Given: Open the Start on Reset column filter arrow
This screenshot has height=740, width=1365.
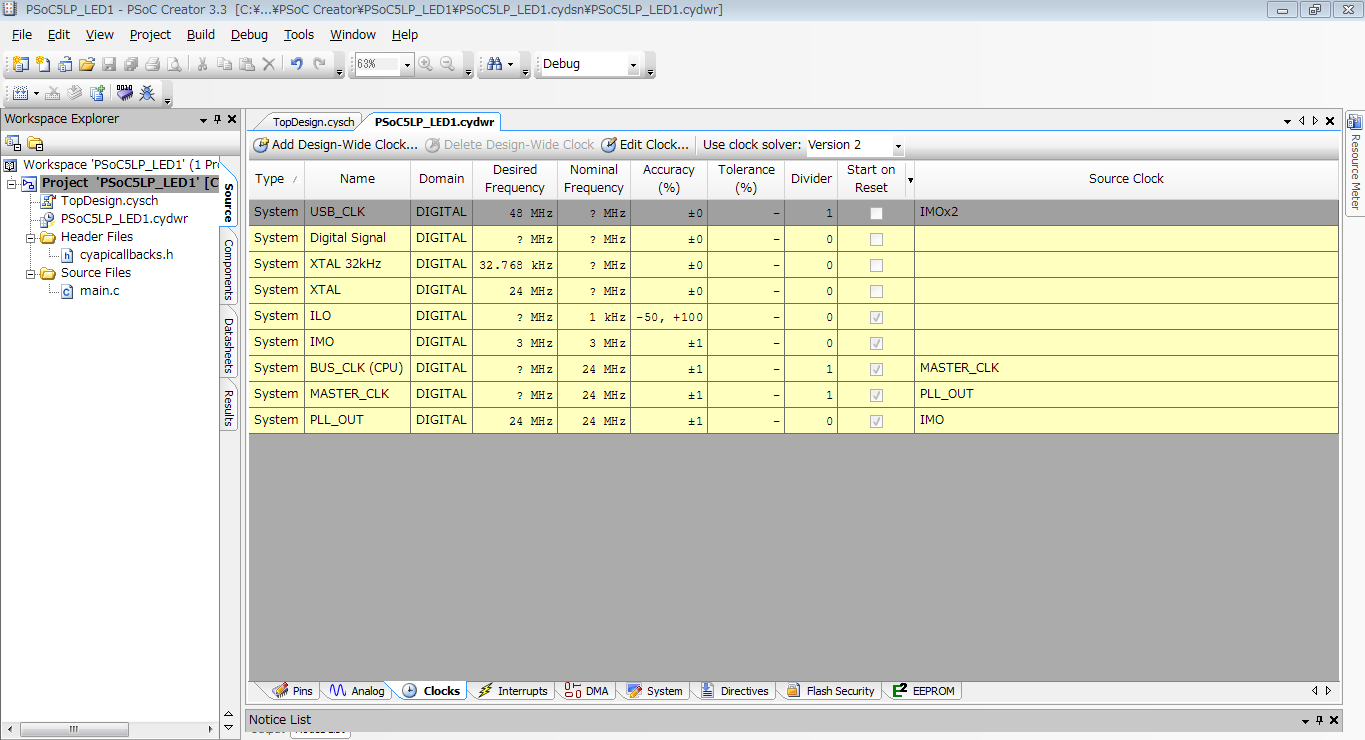Looking at the screenshot, I should (x=910, y=180).
